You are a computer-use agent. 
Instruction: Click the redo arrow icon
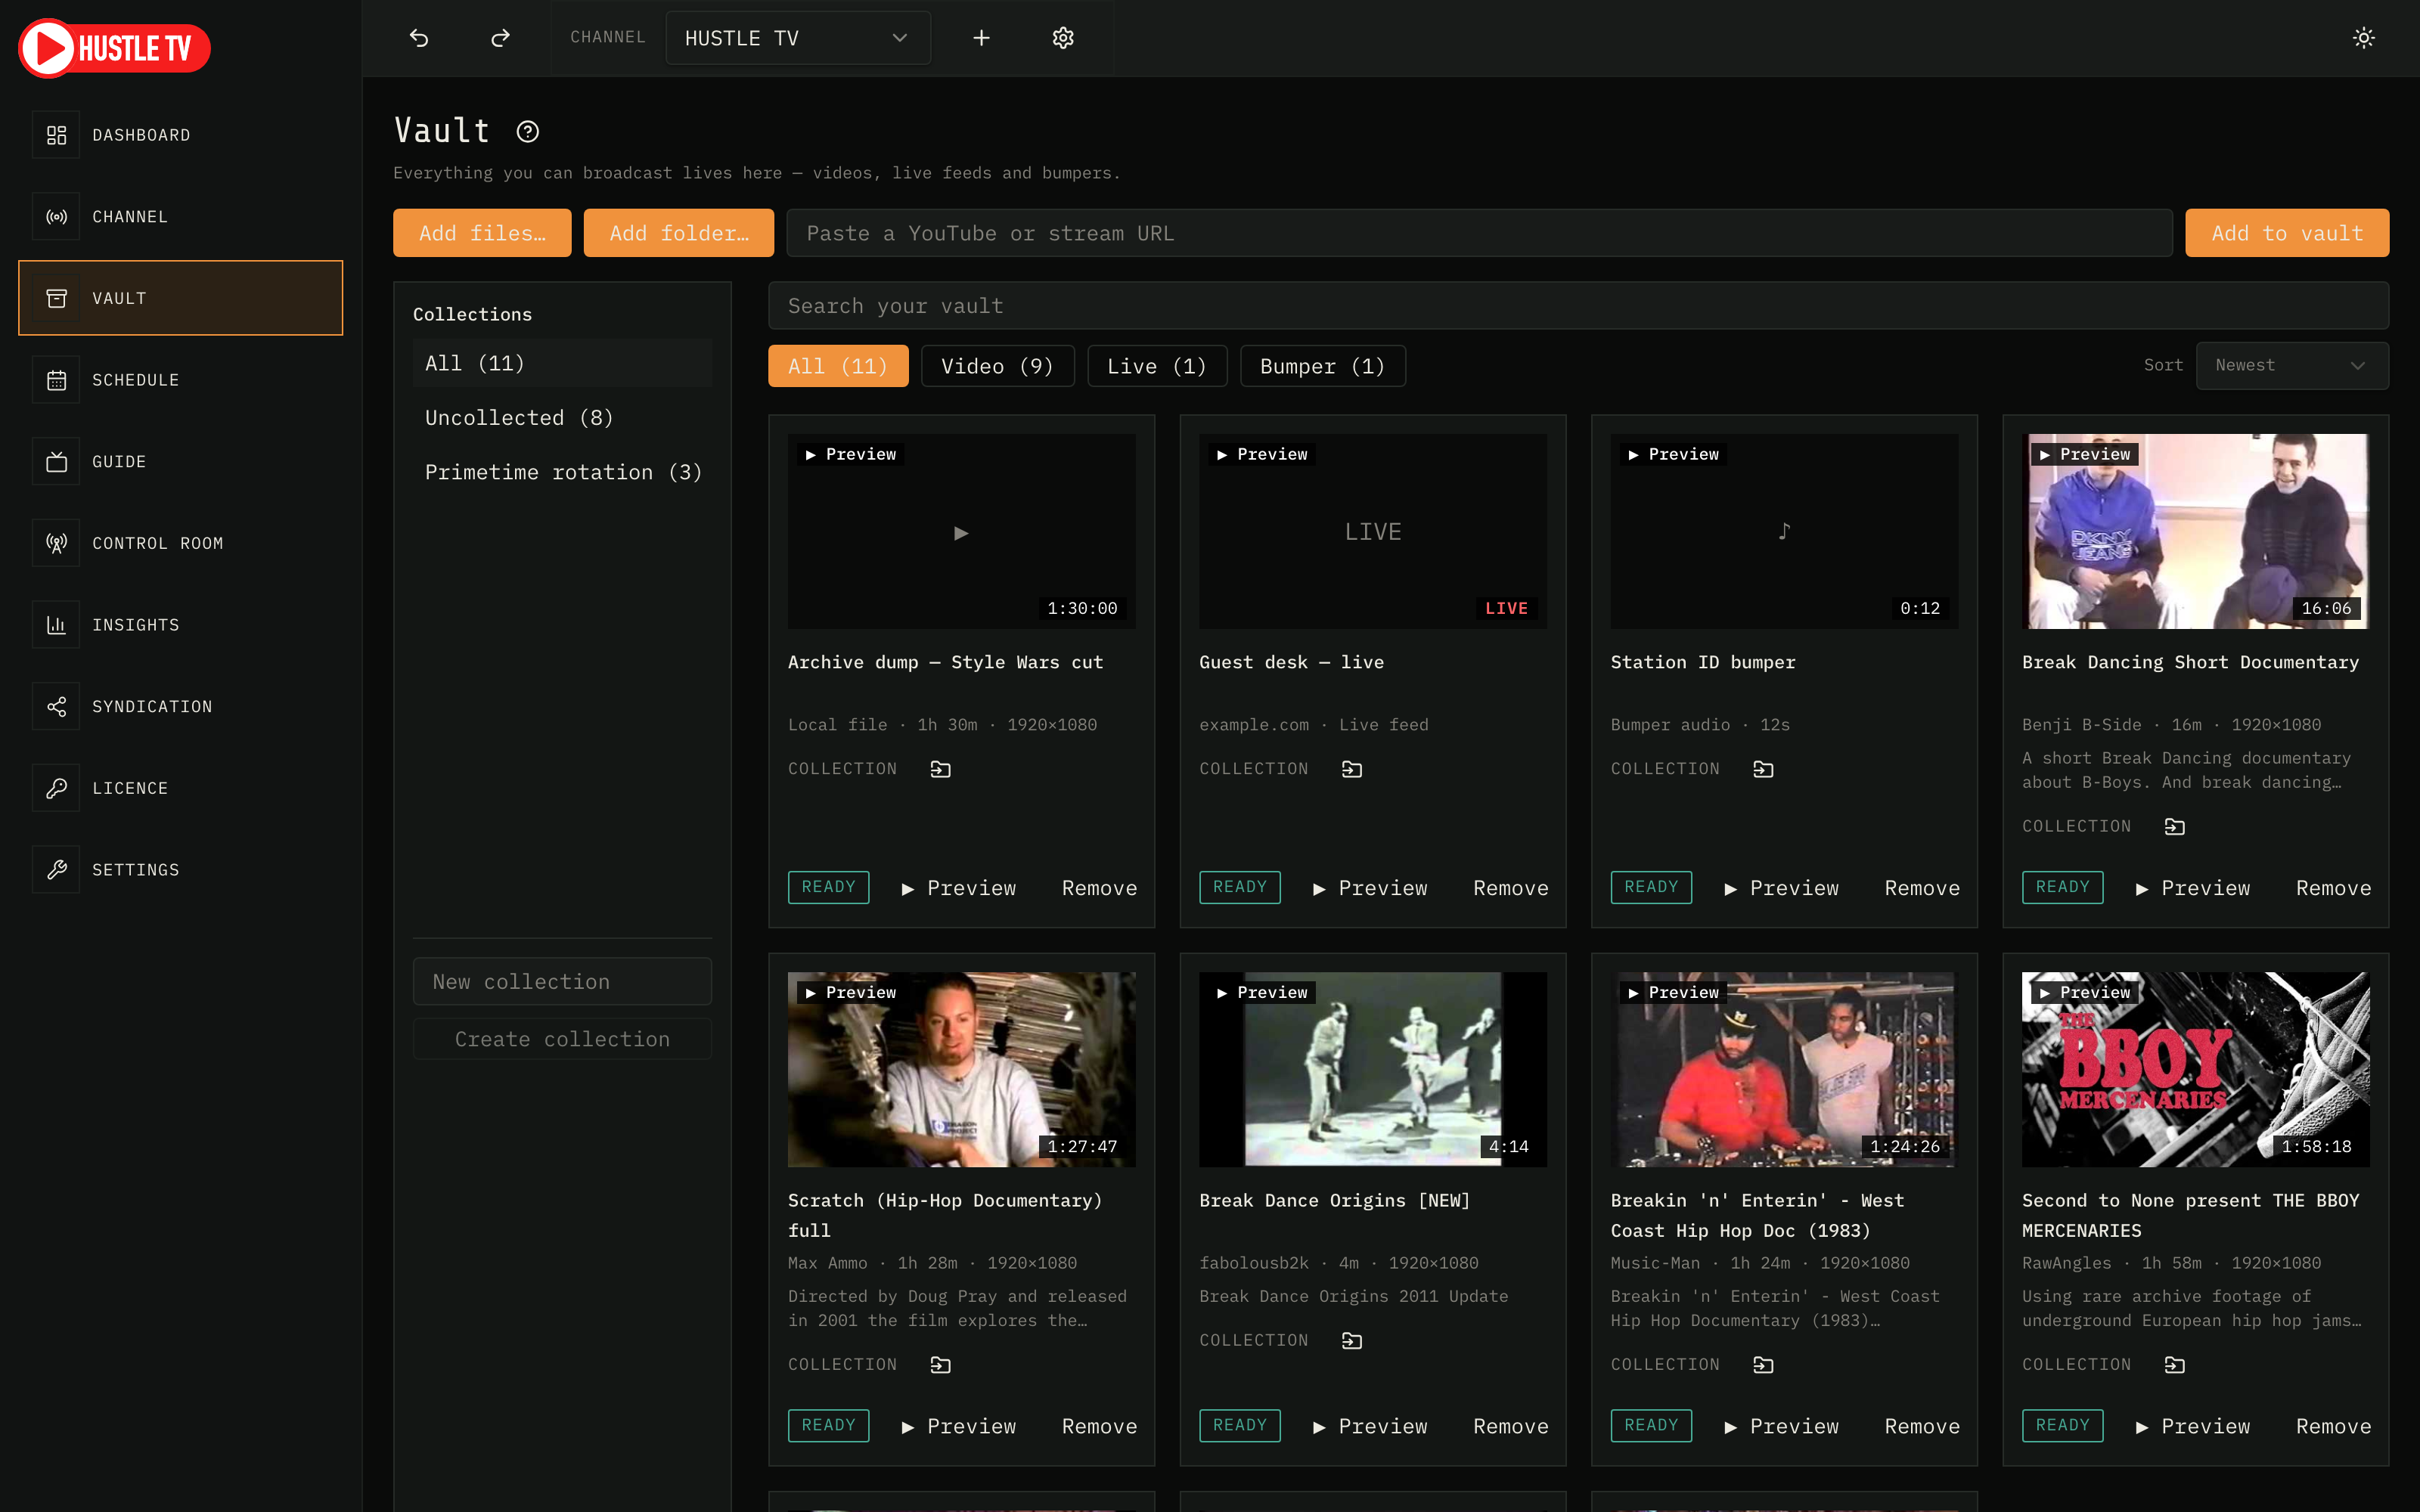[x=500, y=38]
